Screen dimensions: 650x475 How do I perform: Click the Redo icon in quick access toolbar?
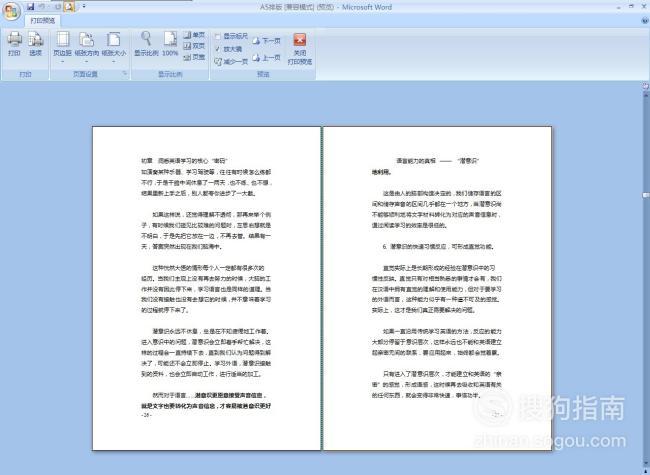(57, 6)
